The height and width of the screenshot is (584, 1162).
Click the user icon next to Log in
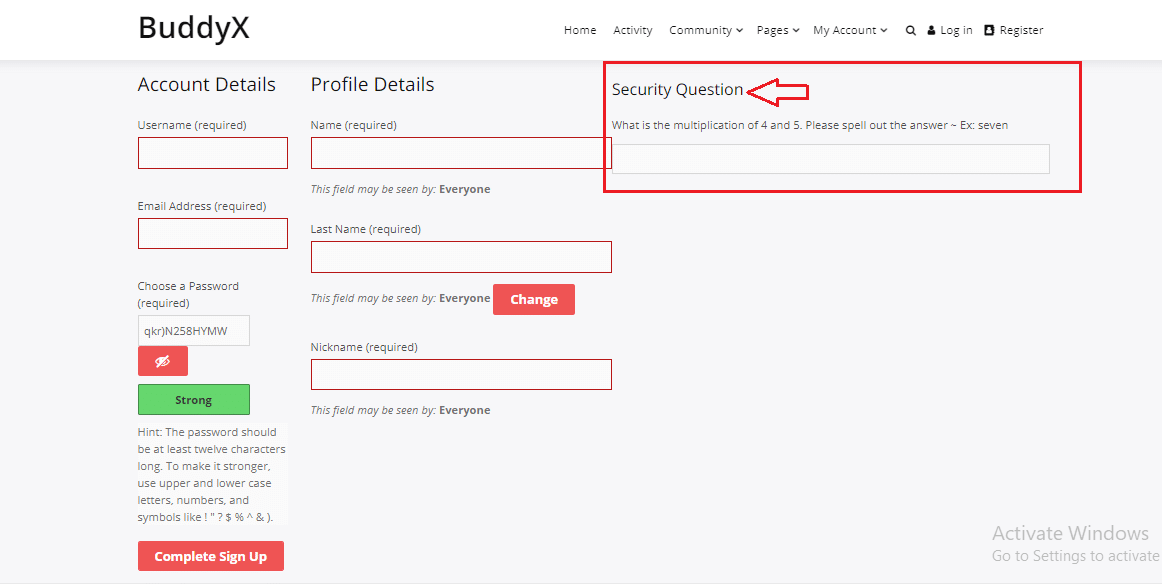[x=934, y=30]
